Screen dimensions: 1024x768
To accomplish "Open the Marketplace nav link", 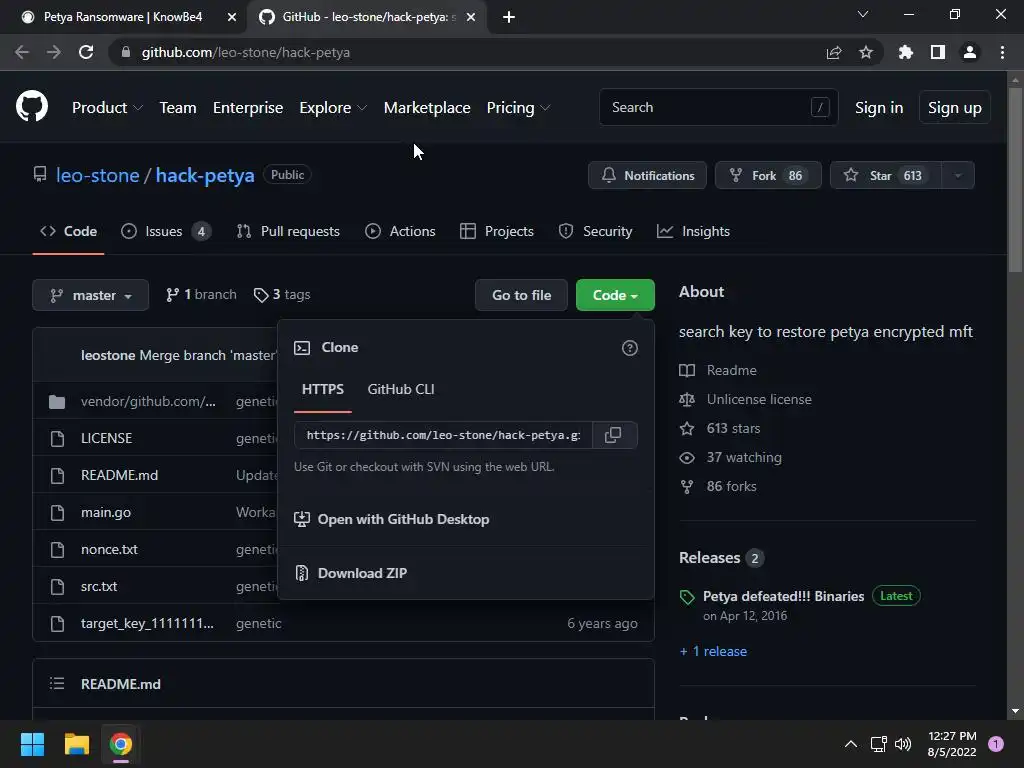I will (x=427, y=108).
